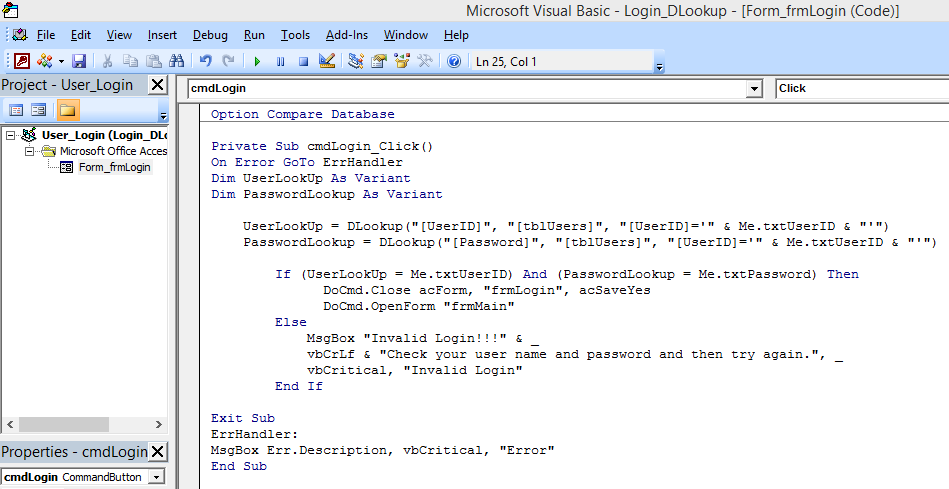Open the Debug menu

pos(210,35)
